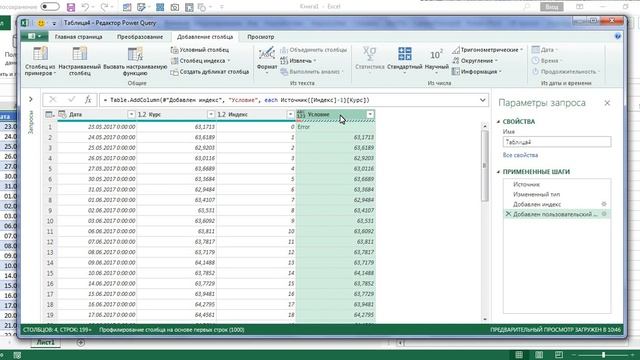This screenshot has height=360, width=640.
Task: Click Invoke Custom Function (Вызвать настраиваемую функцию)
Action: 135,61
